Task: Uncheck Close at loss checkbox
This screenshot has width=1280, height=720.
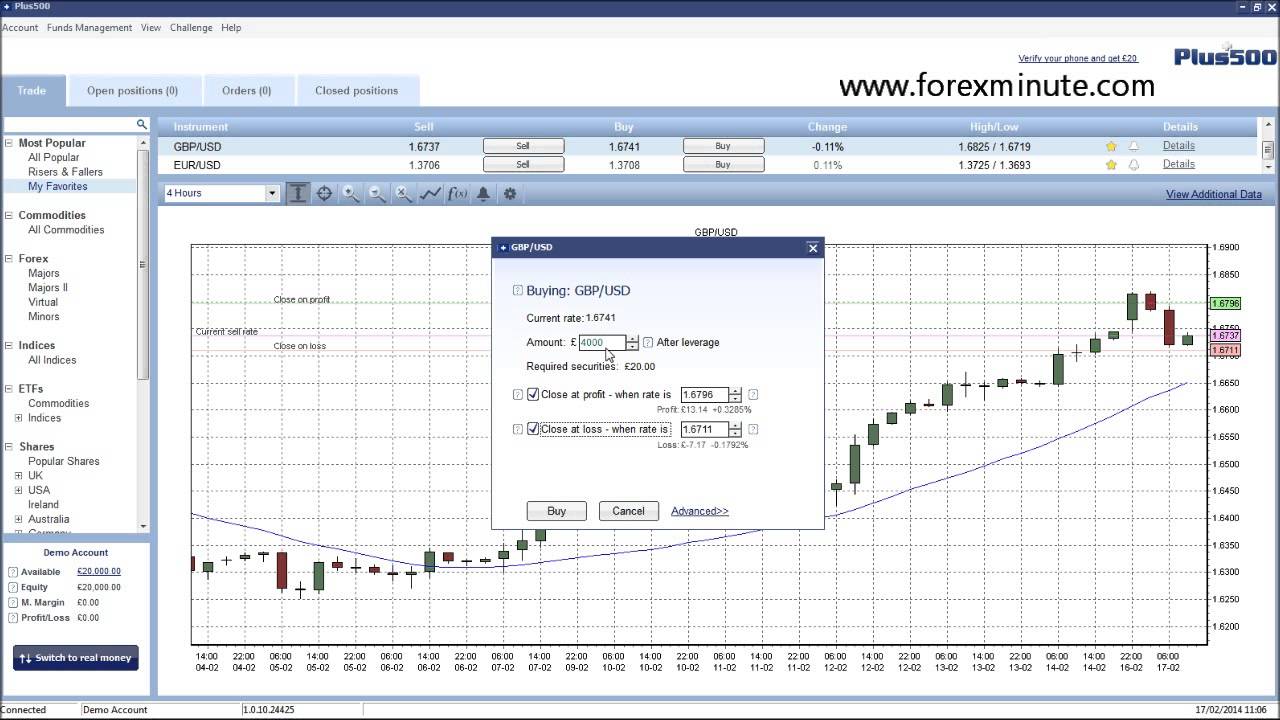Action: tap(533, 429)
